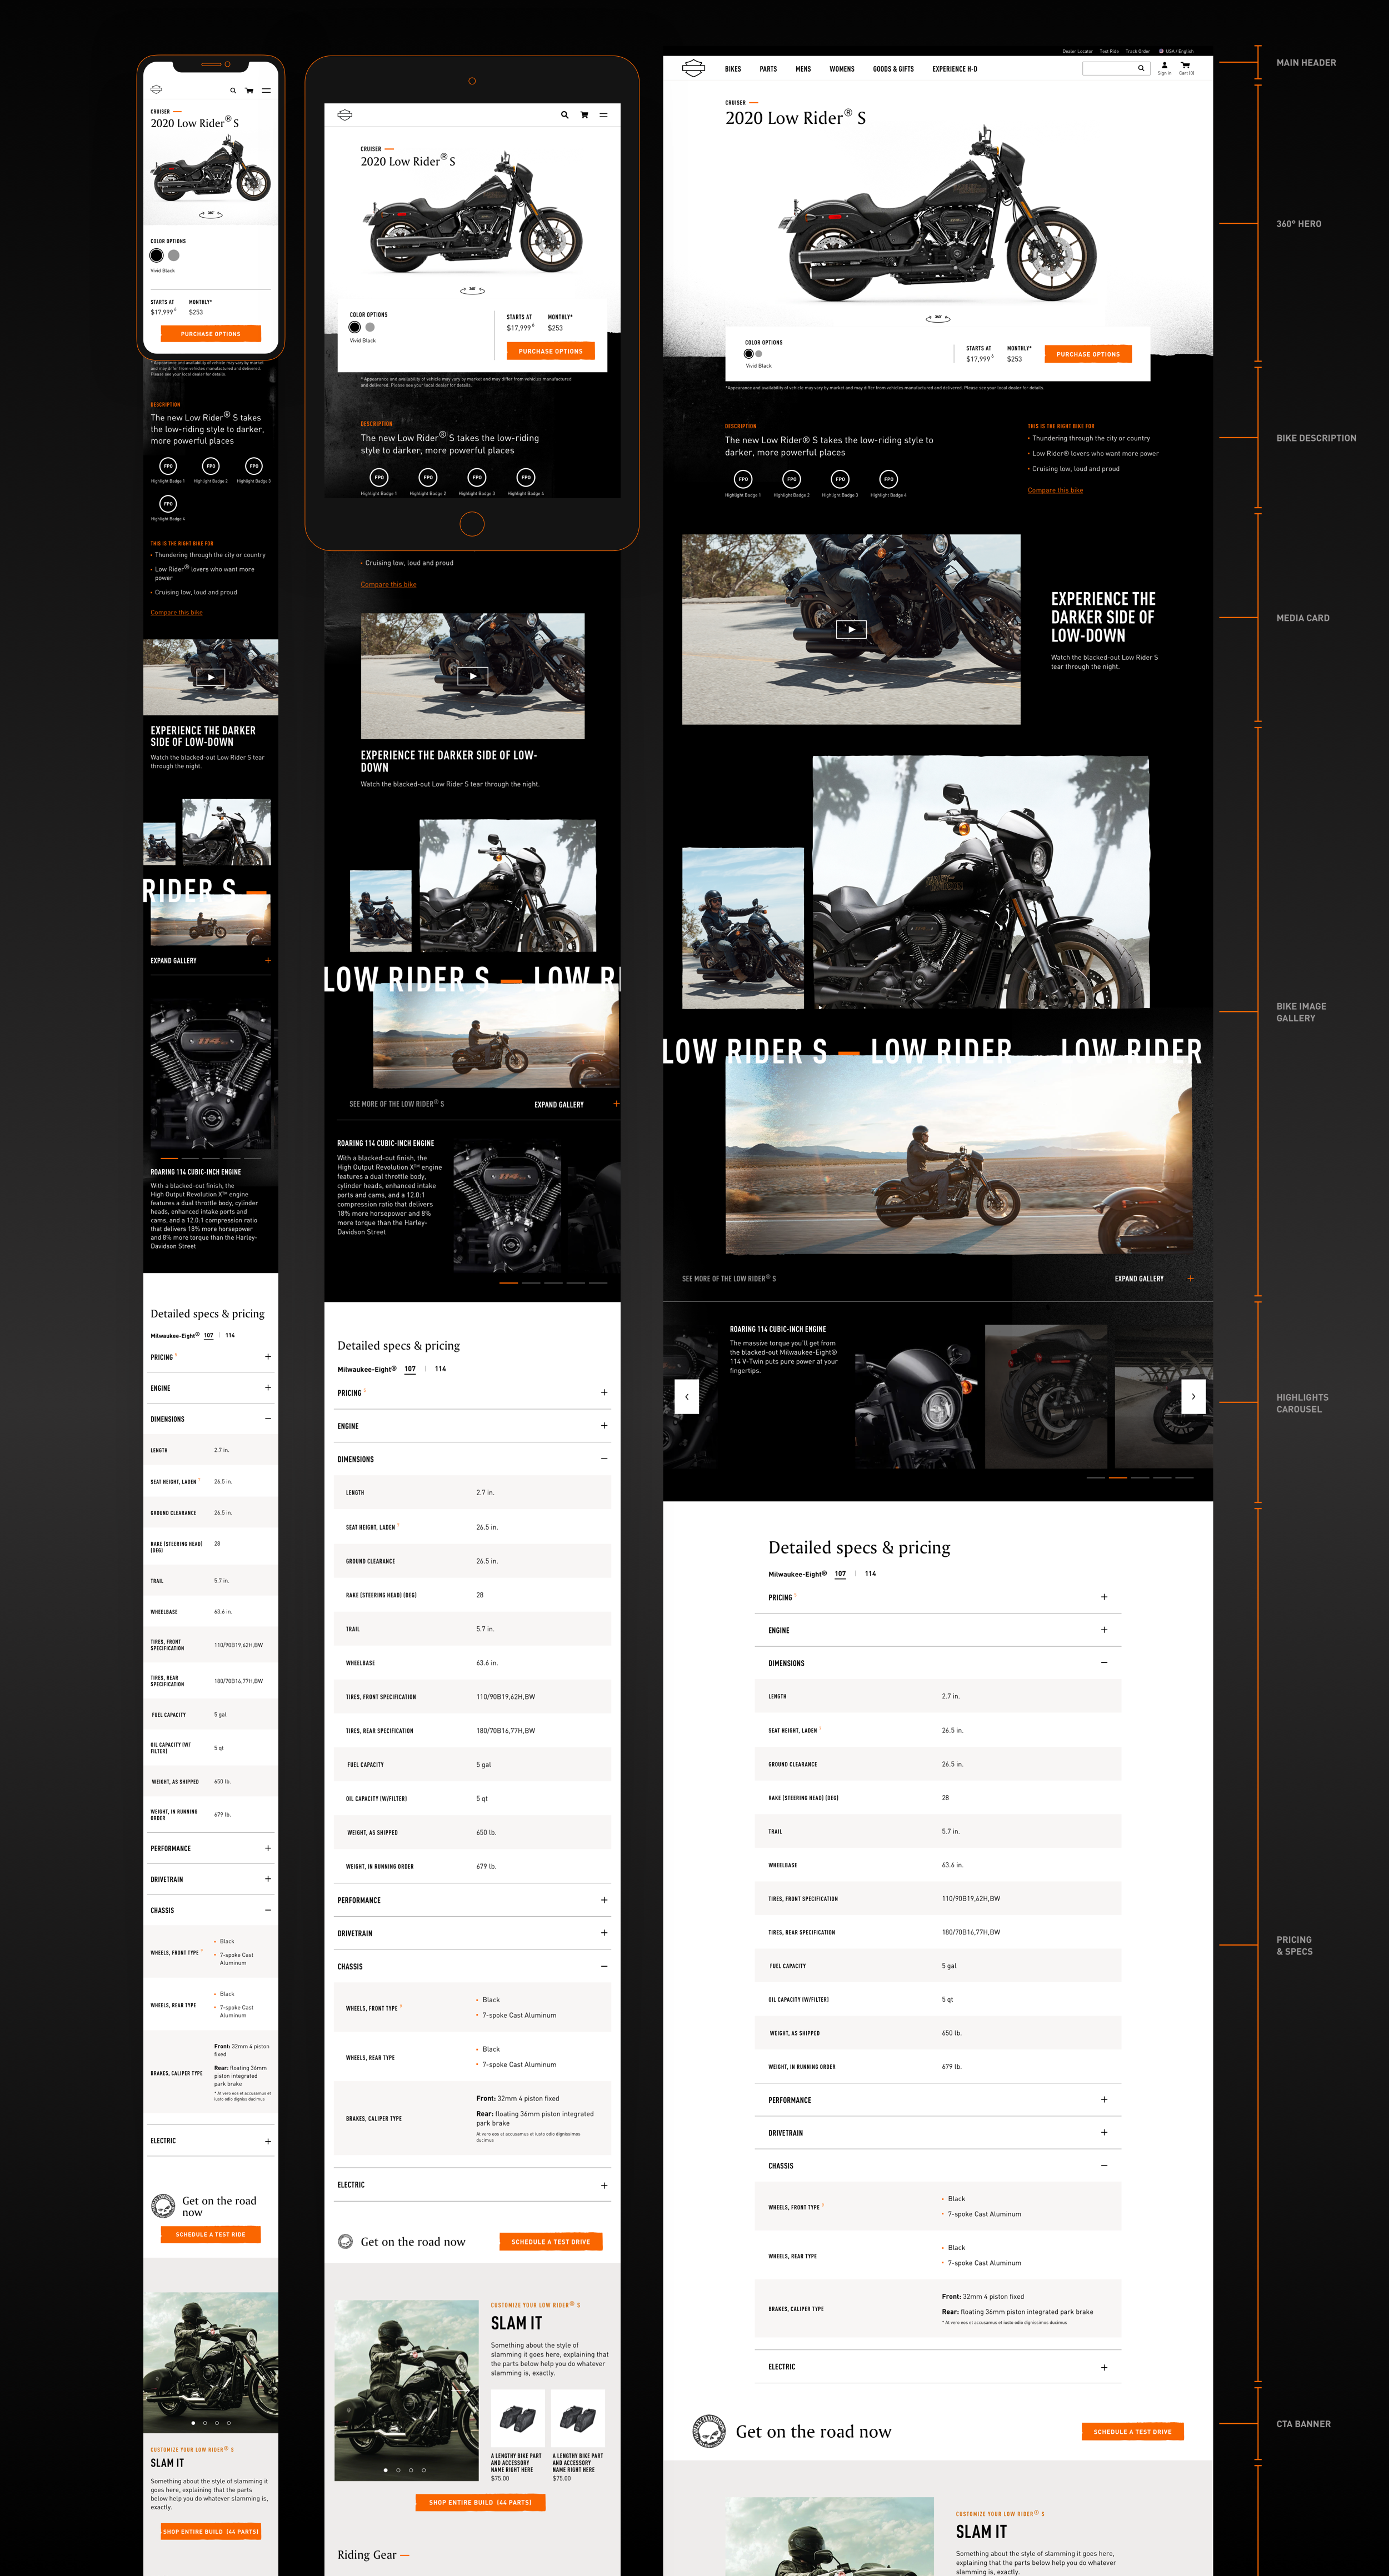
Task: Click 360 rotate icon in tablet hero
Action: click(472, 290)
